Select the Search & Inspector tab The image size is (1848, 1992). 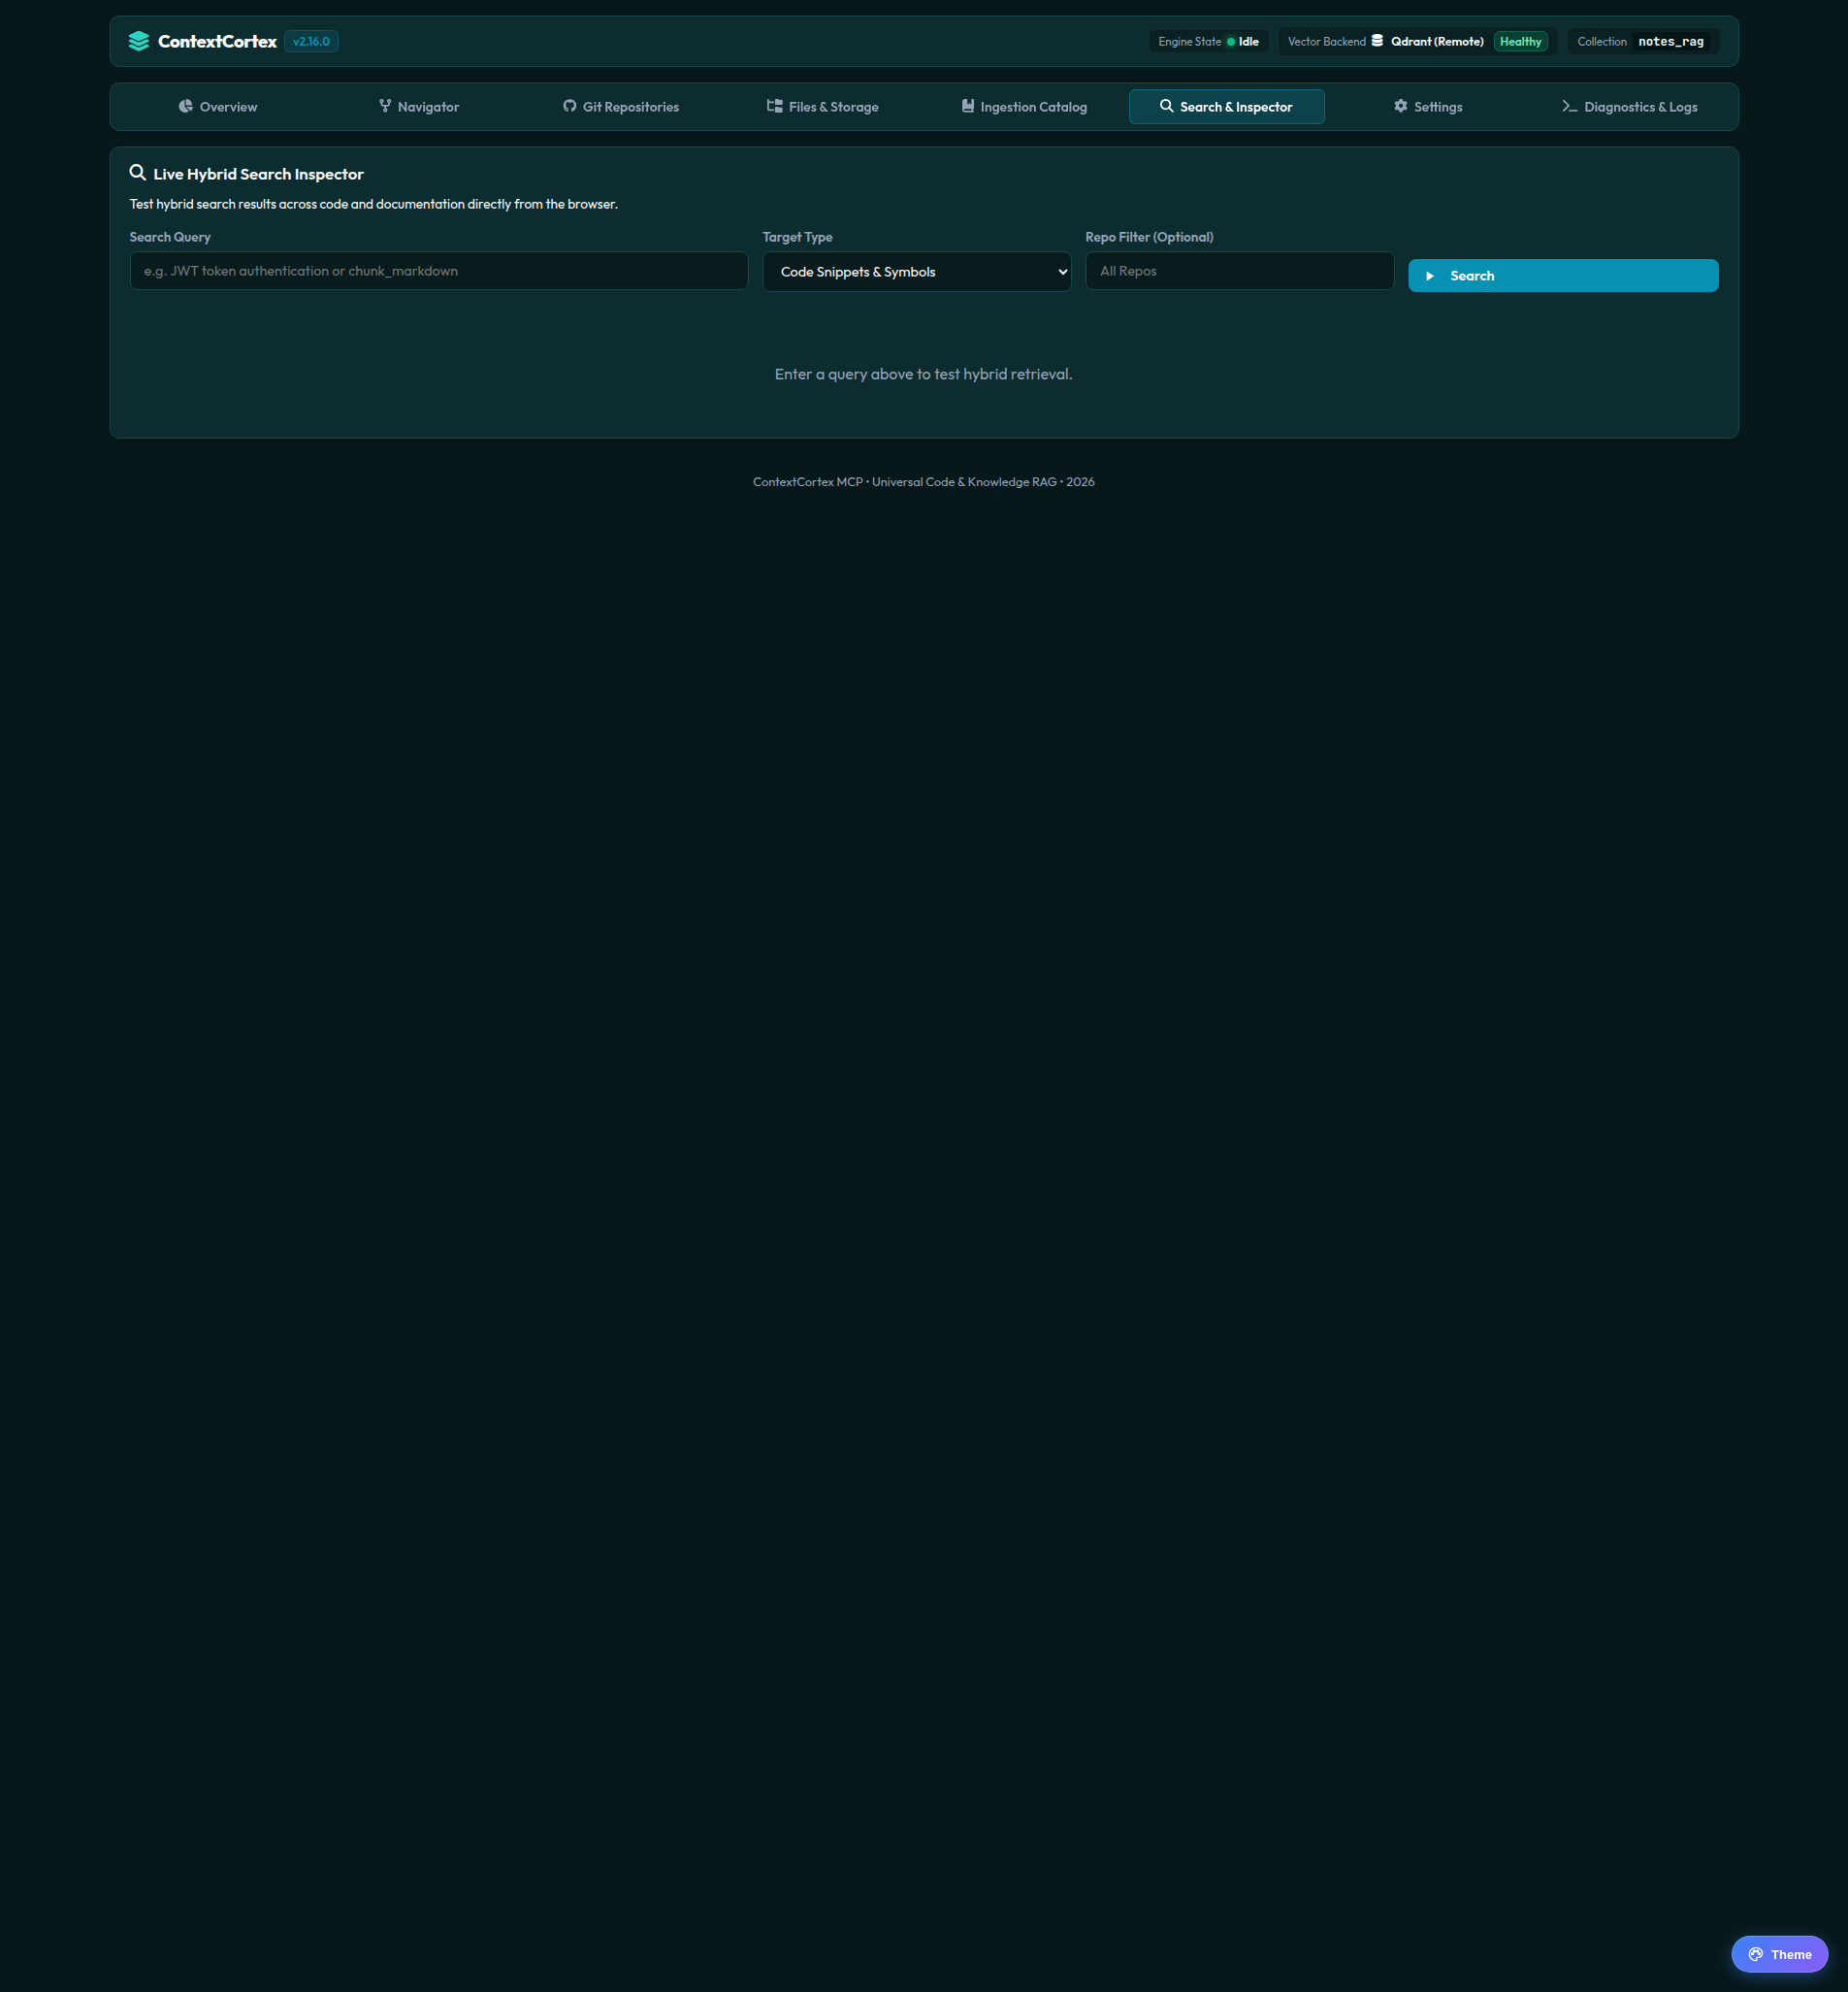[1227, 107]
